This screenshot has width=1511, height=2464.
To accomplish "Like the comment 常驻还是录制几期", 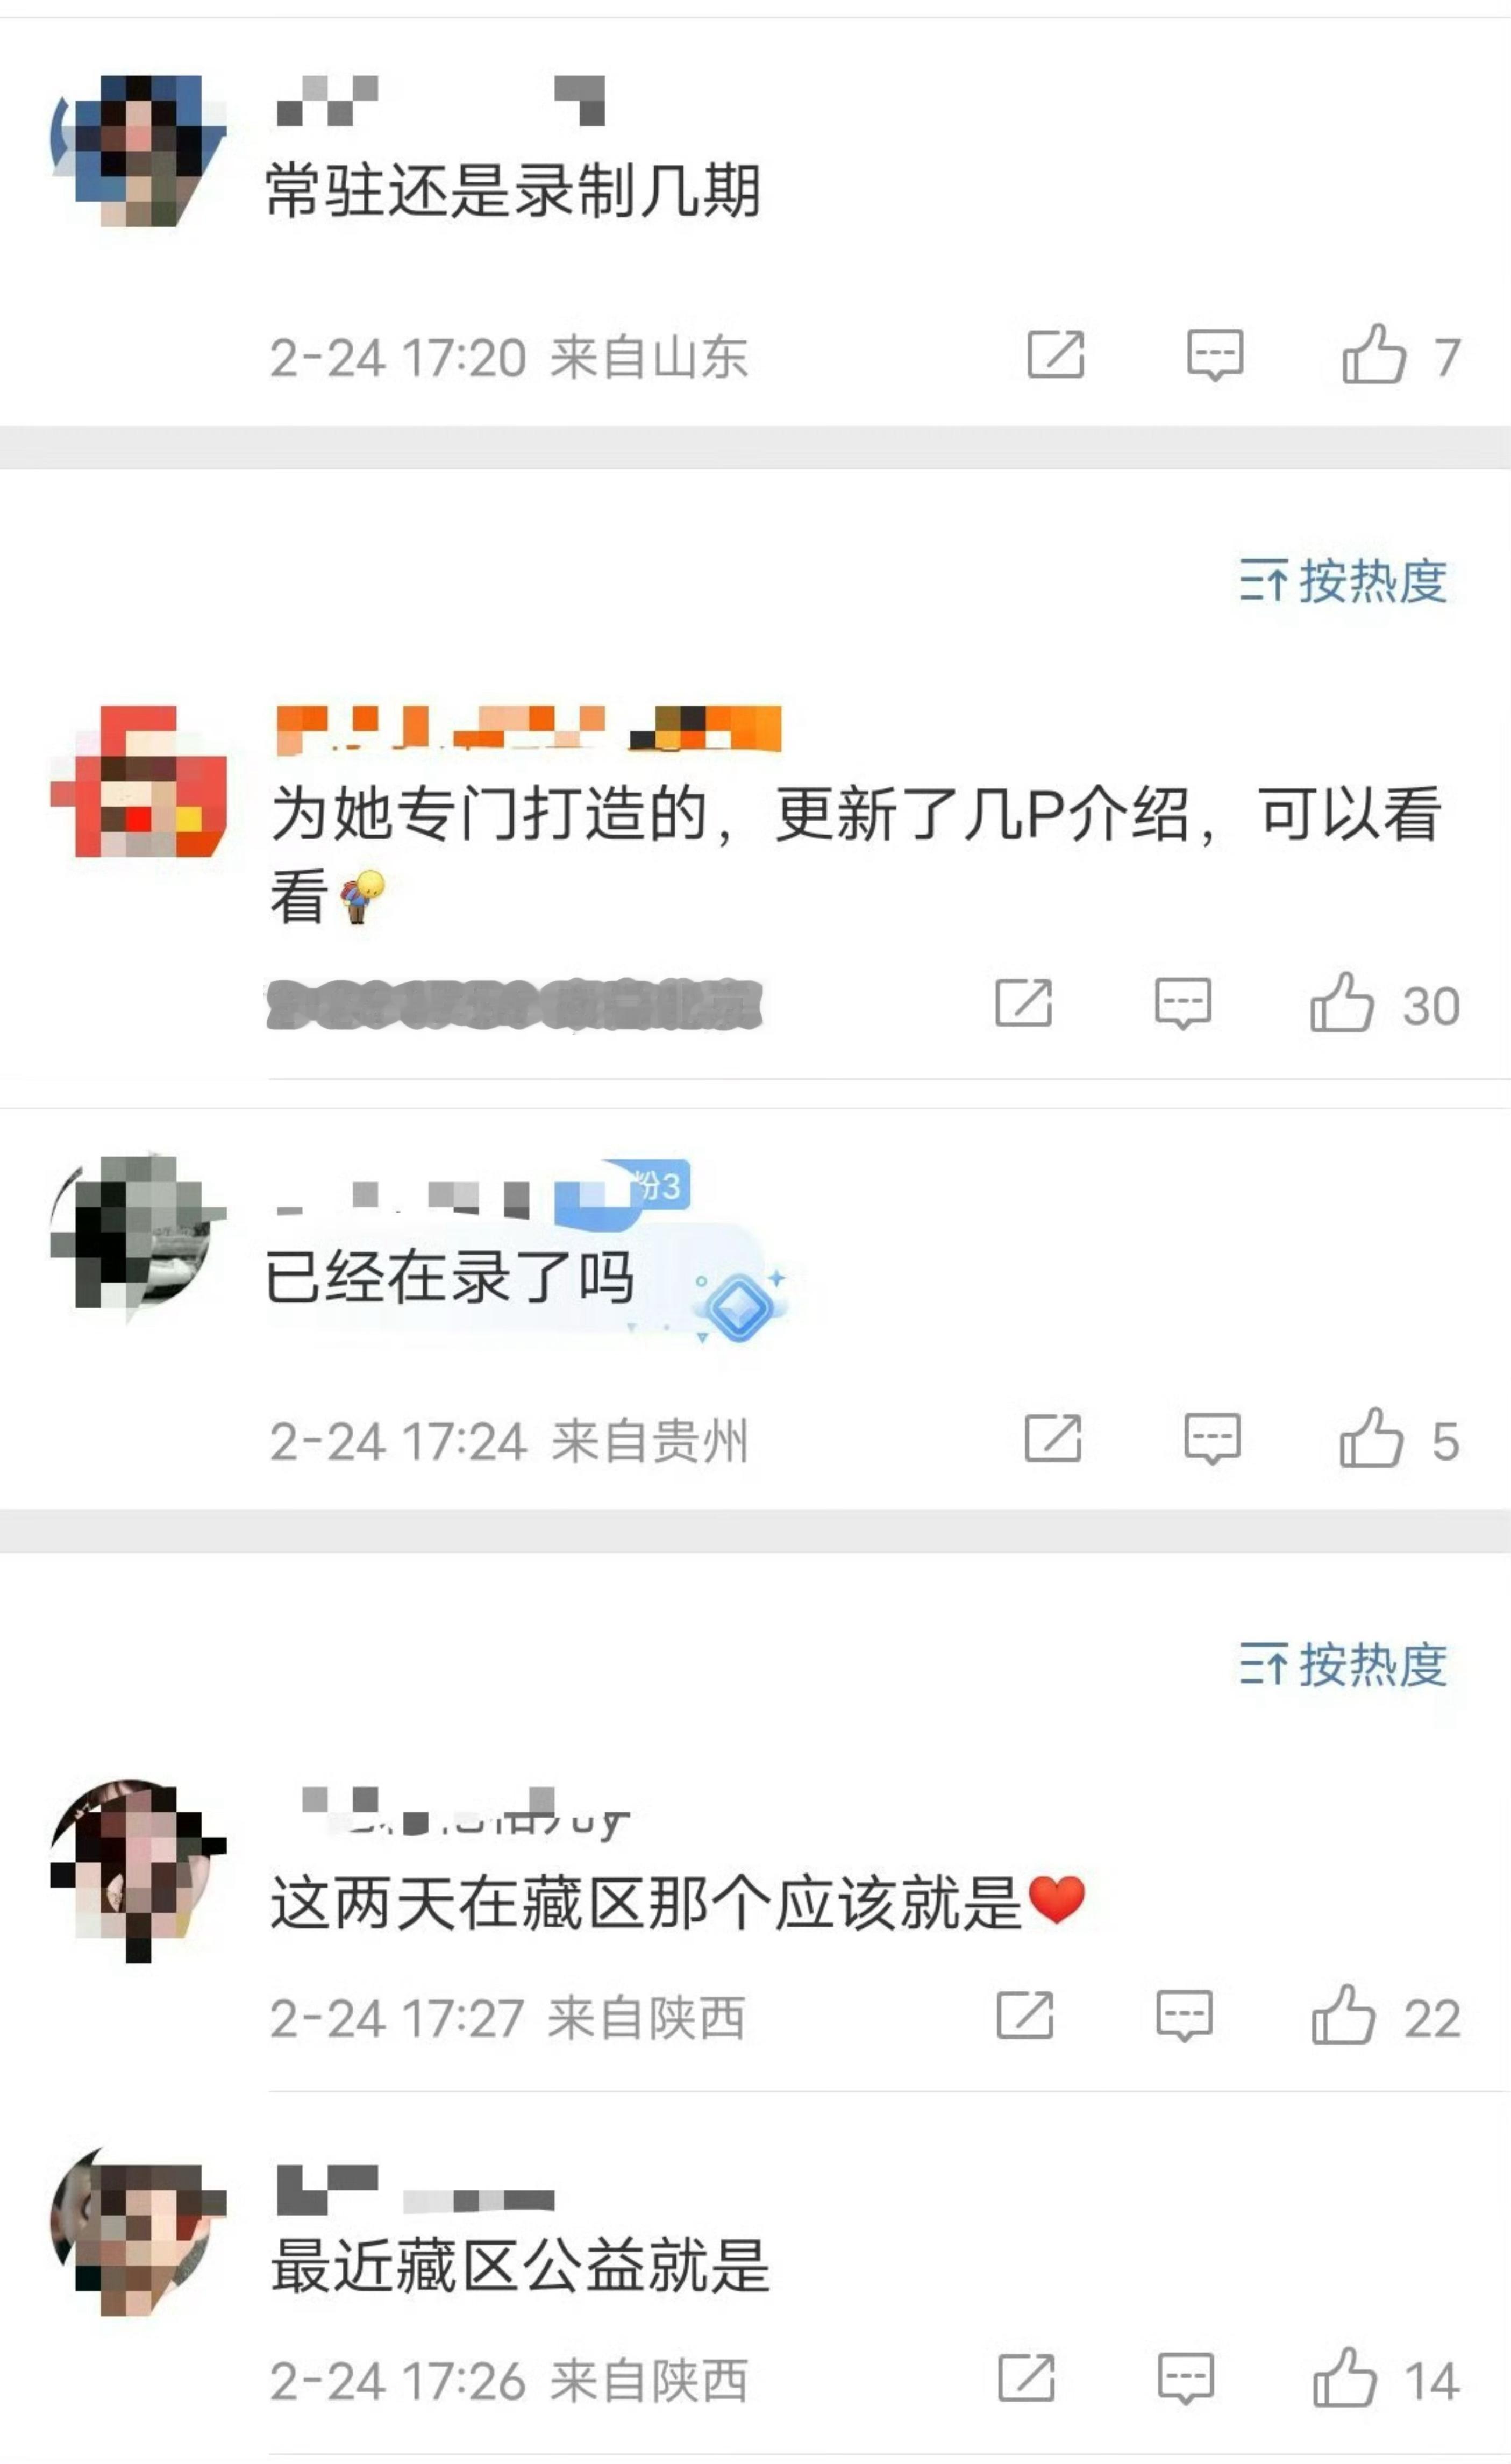I will (x=1374, y=355).
